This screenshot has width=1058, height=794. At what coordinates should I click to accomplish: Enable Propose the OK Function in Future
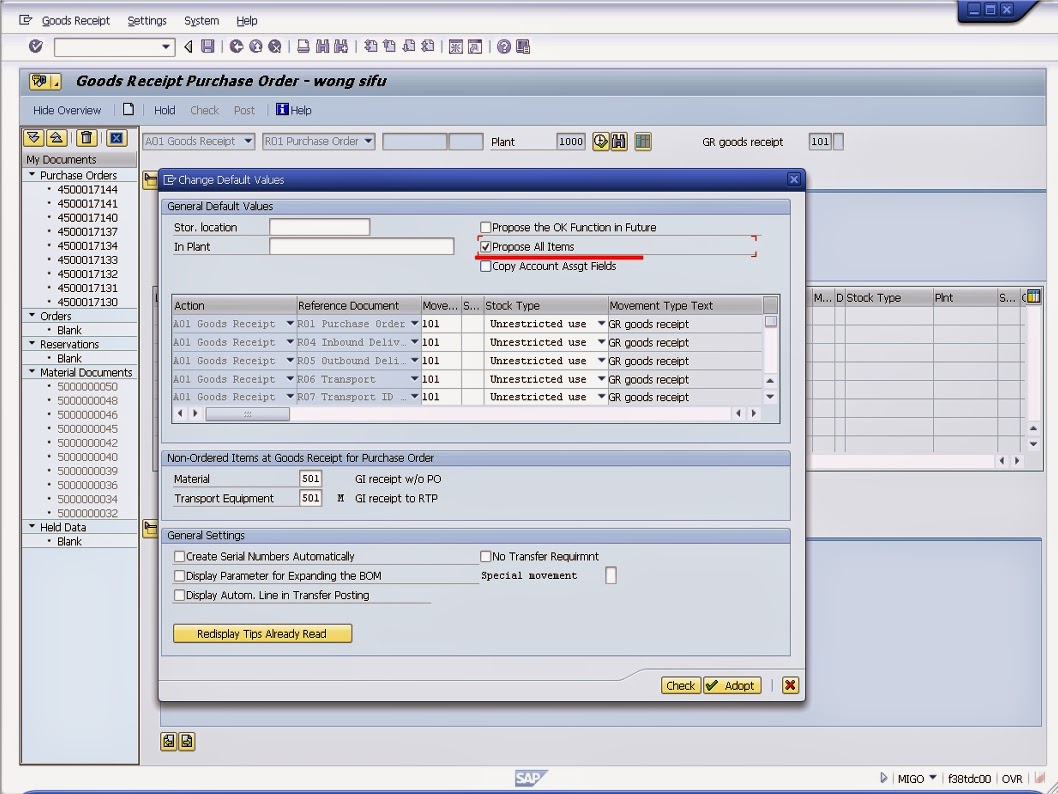[486, 227]
